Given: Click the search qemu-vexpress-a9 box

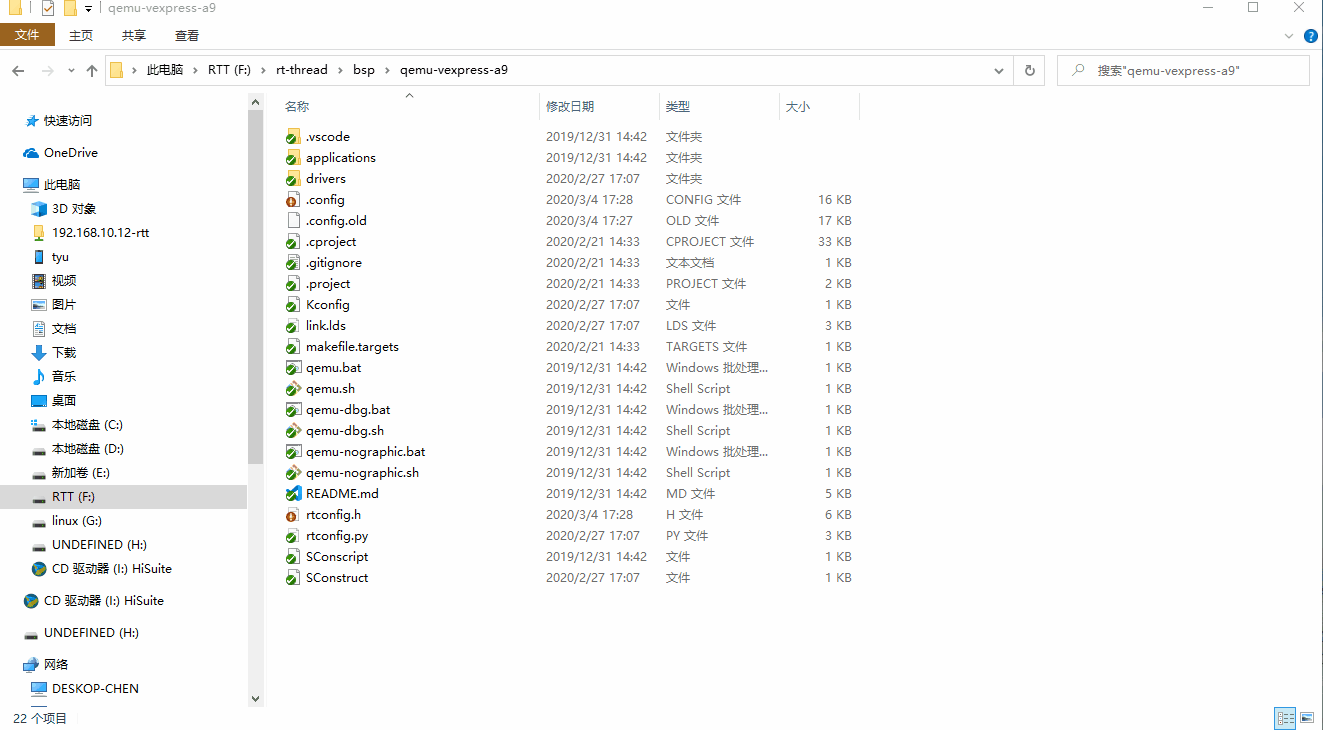Looking at the screenshot, I should (1183, 71).
